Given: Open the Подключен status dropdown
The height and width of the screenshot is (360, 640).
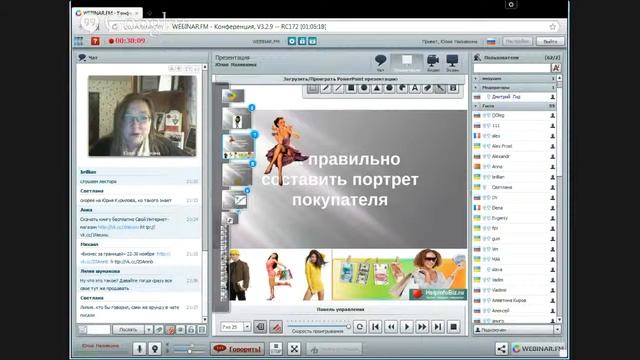Looking at the screenshot, I should [x=557, y=329].
